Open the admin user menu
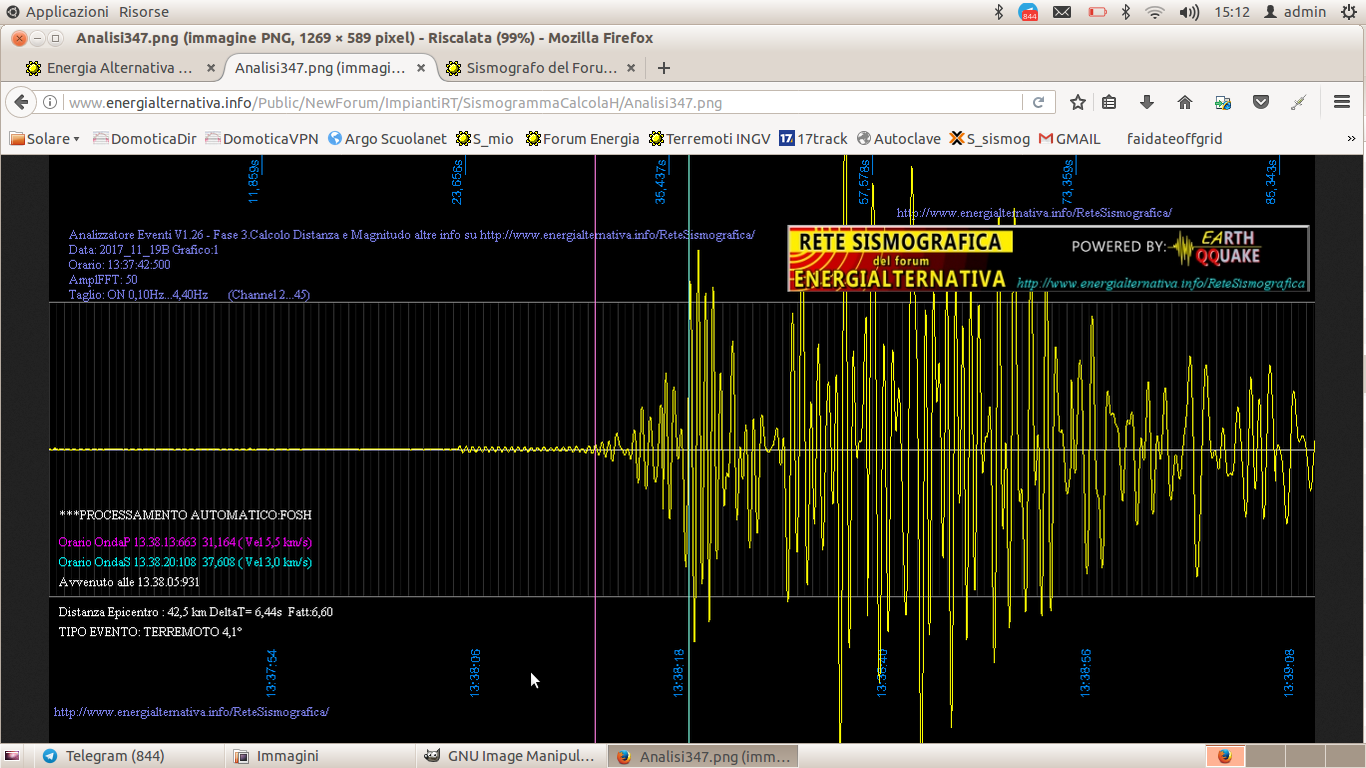 (1295, 12)
